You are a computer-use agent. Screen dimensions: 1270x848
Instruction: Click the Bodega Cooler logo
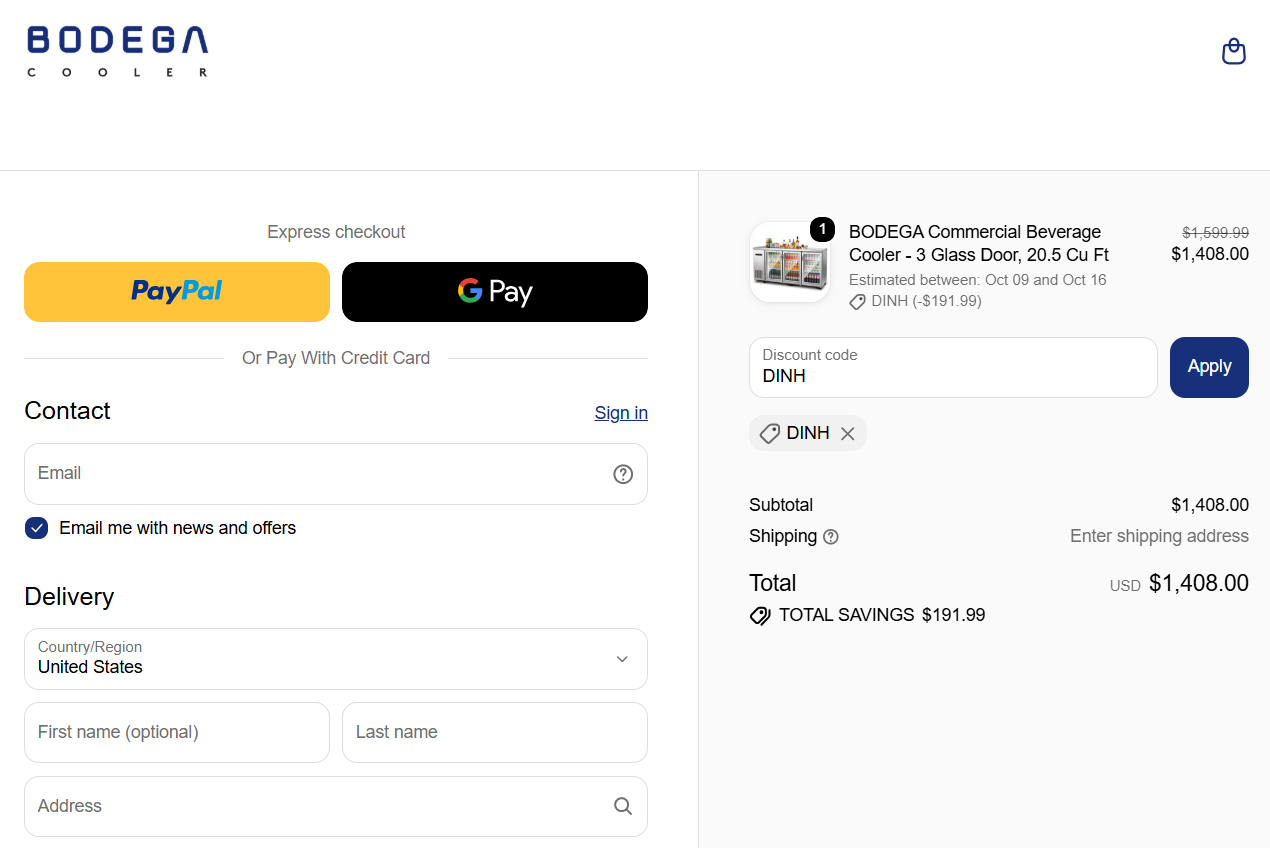tap(118, 51)
